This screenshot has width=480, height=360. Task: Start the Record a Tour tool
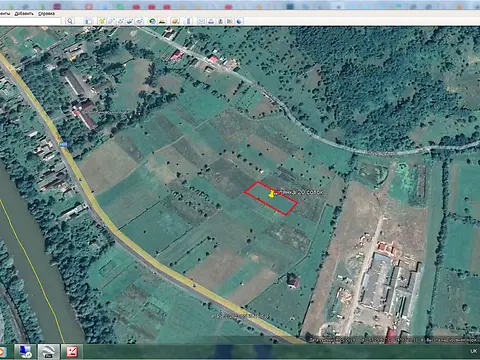point(139,21)
